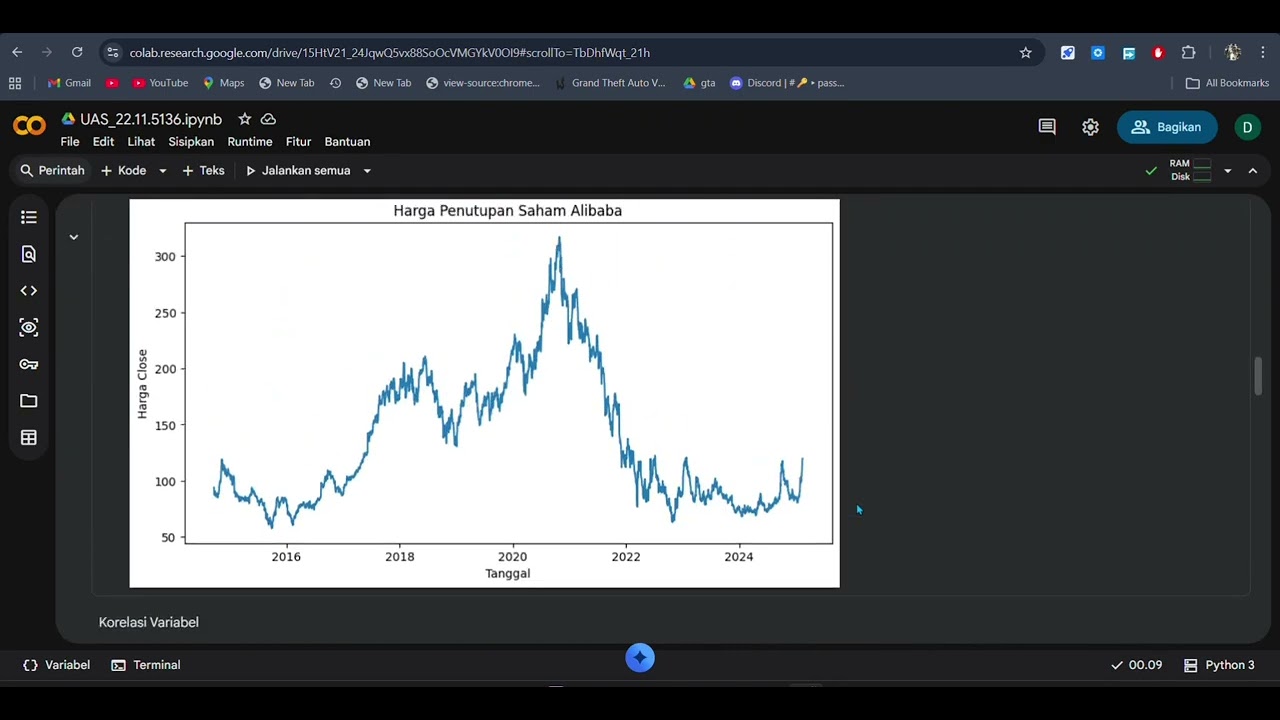Click the notebook vertical scrollbar thumb
Image resolution: width=1280 pixels, height=720 pixels.
coord(1258,376)
